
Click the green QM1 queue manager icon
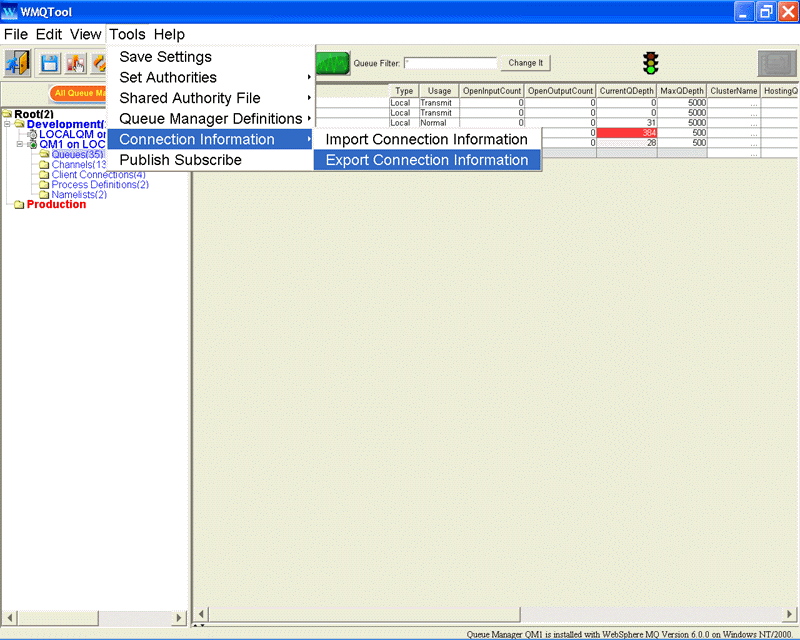coord(32,144)
